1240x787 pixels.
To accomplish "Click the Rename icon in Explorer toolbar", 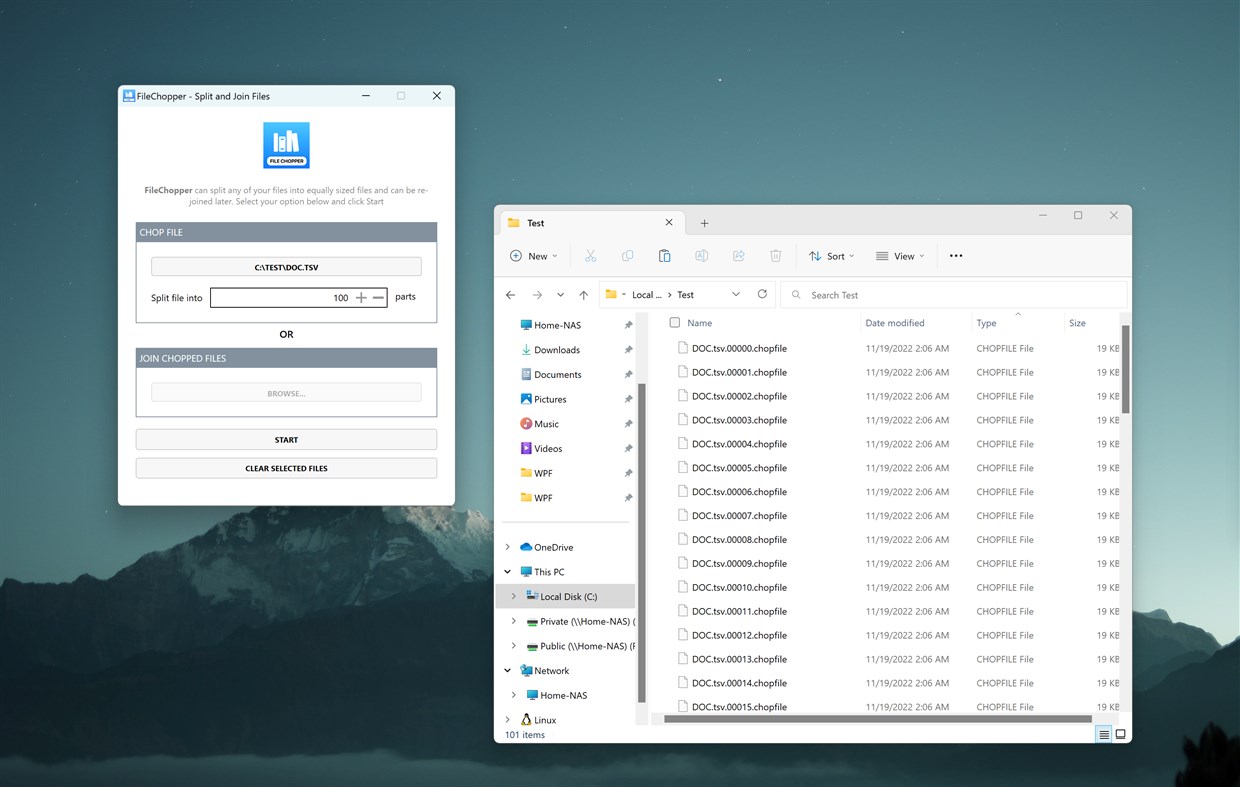I will [x=701, y=256].
